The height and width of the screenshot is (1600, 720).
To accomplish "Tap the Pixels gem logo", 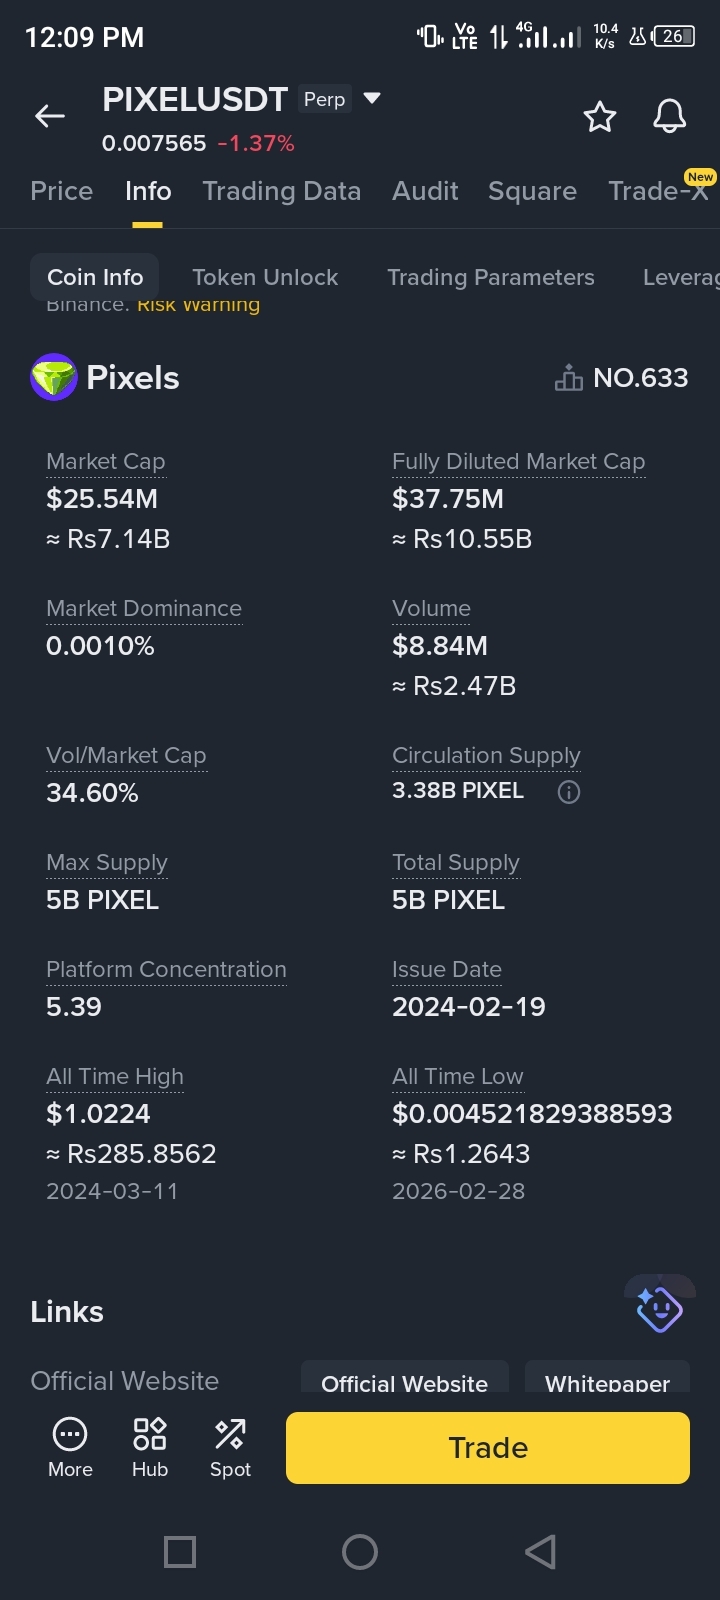I will click(x=54, y=378).
